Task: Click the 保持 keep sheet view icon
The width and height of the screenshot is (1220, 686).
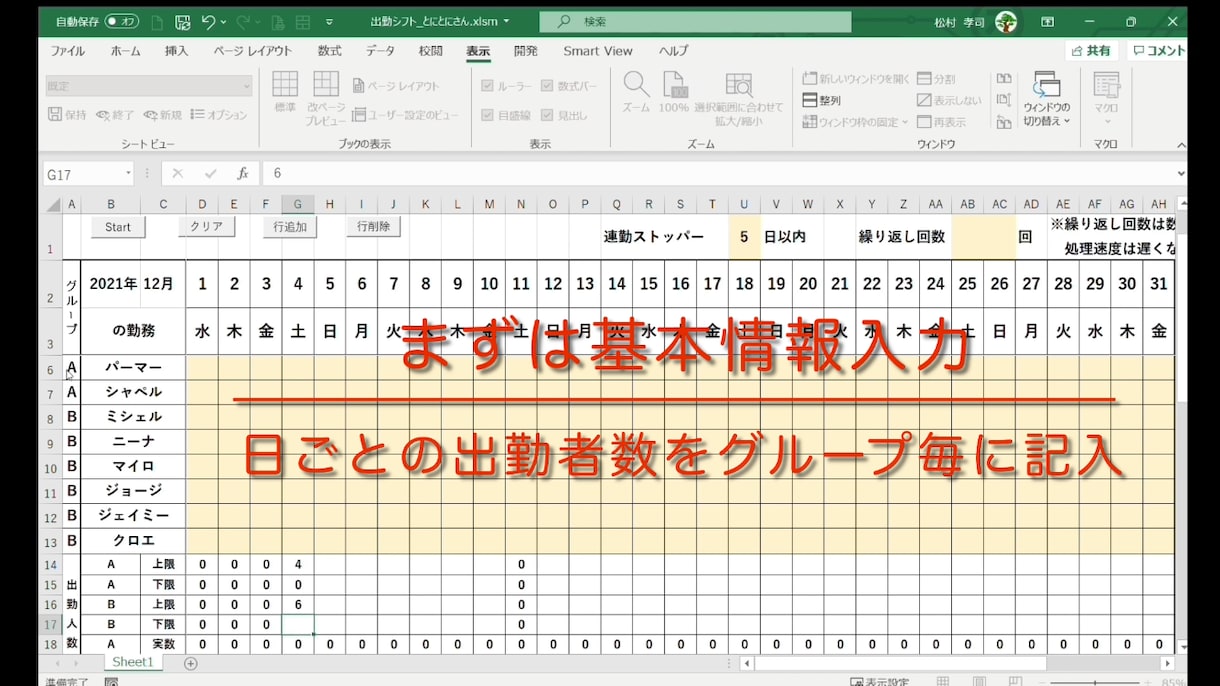Action: [x=67, y=115]
